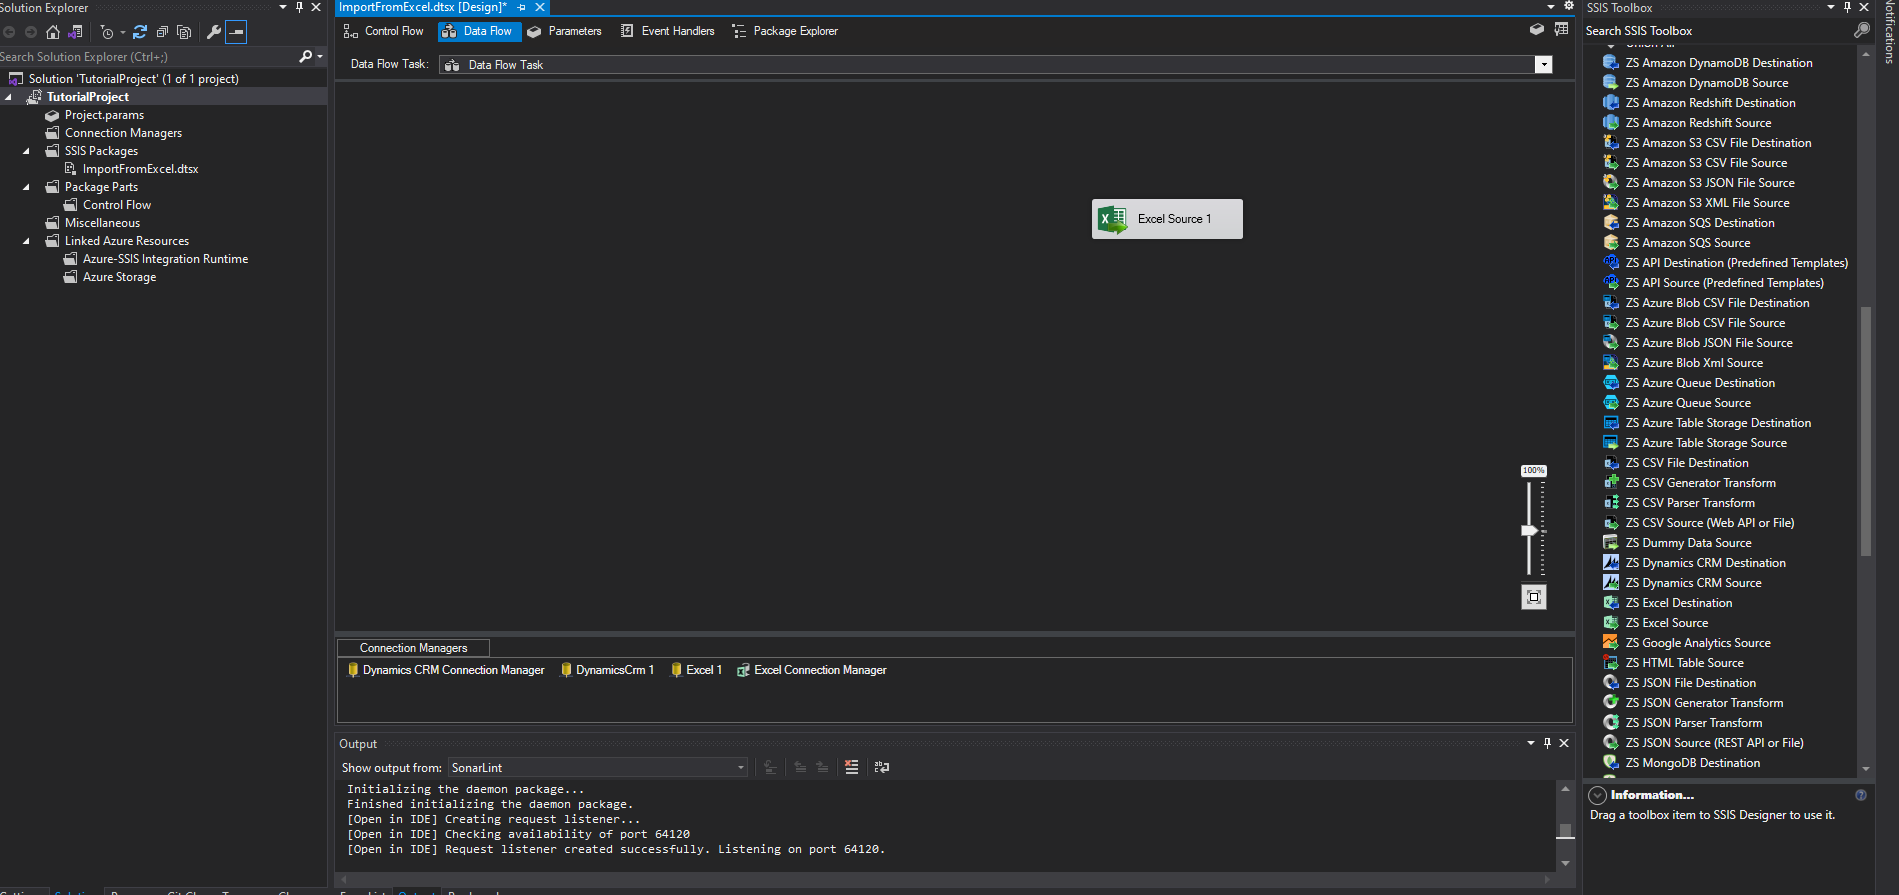Collapse the Package Parts folder
The image size is (1899, 895).
[x=27, y=187]
